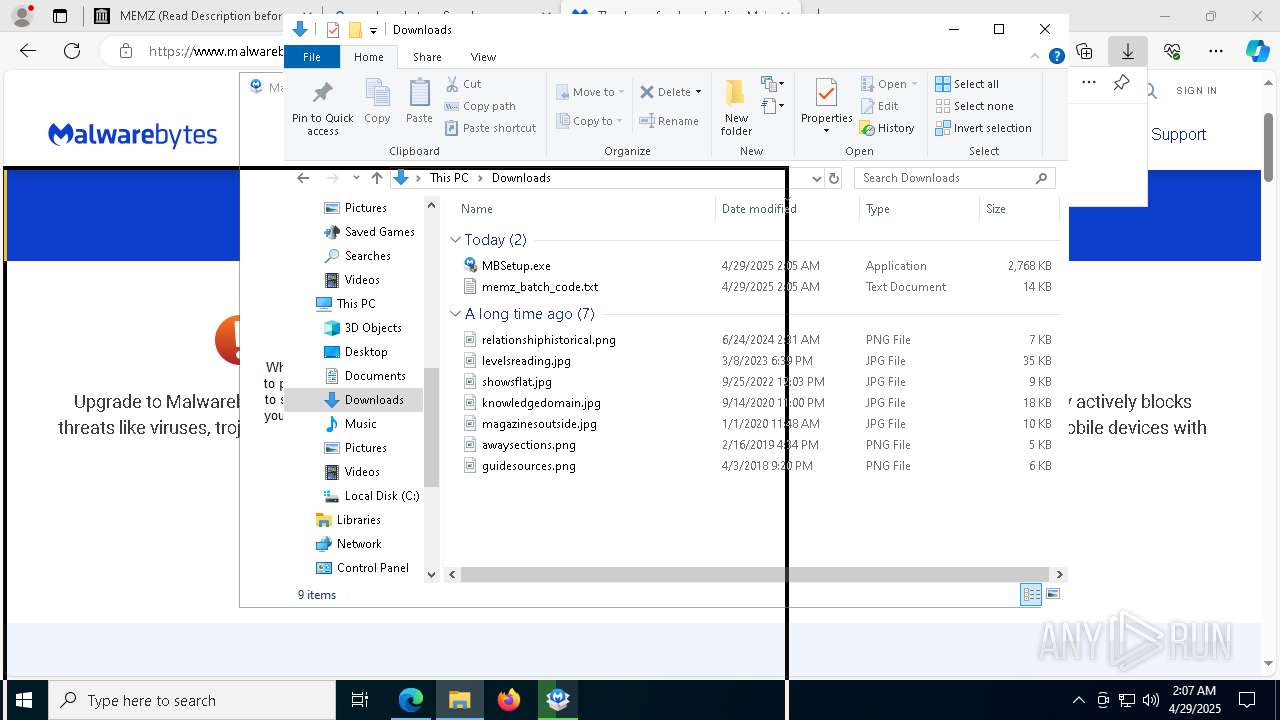
Task: Collapse A long time ago group
Action: click(x=456, y=314)
